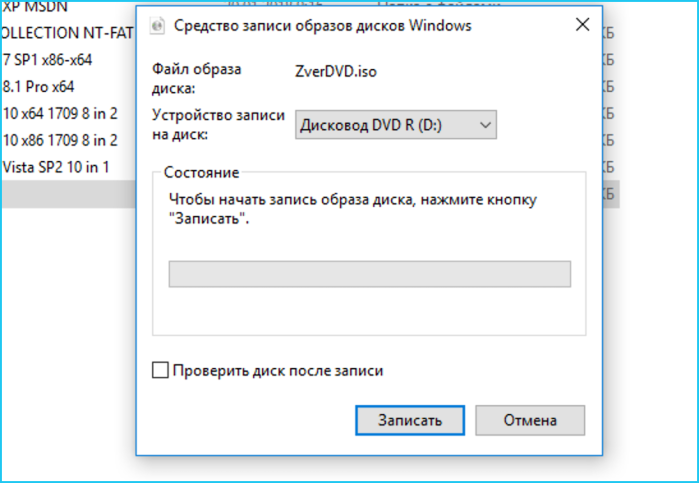Viewport: 699px width, 483px height.
Task: Click the highlighted selected row in file list
Action: pos(69,194)
